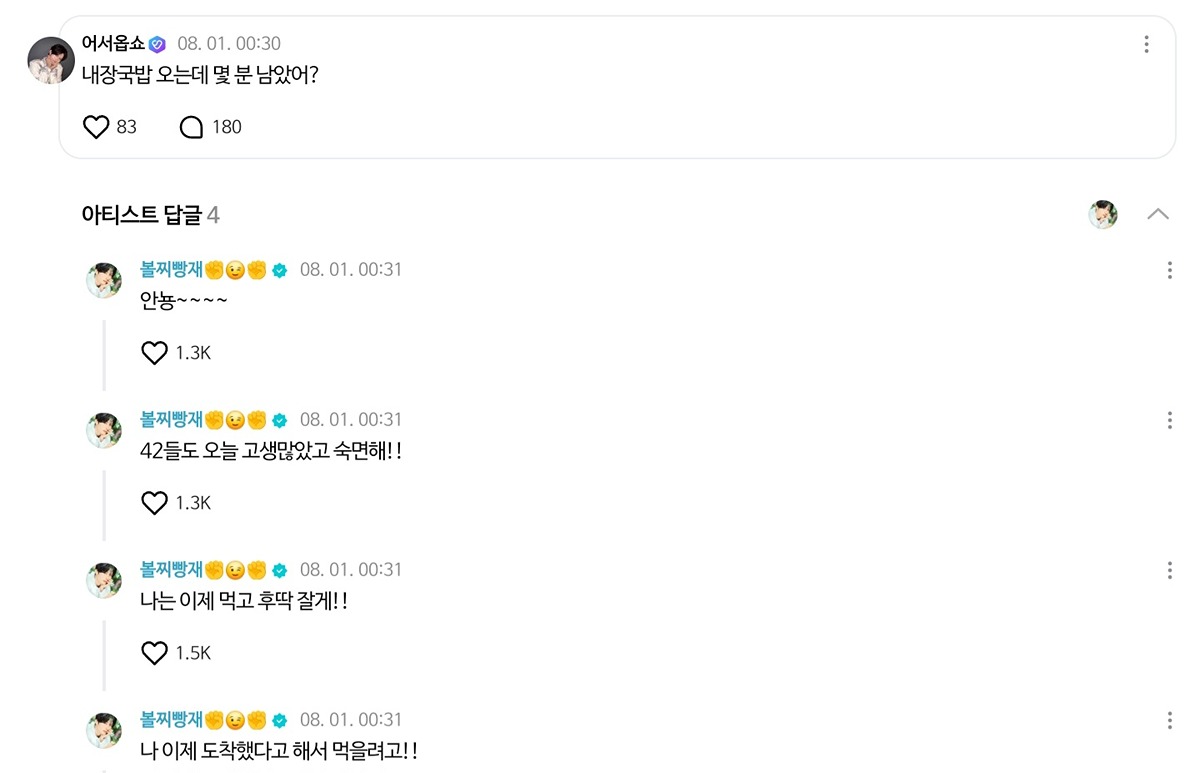This screenshot has width=1200, height=773.
Task: Click artist avatar beside the collapse chevron
Action: coord(1103,214)
